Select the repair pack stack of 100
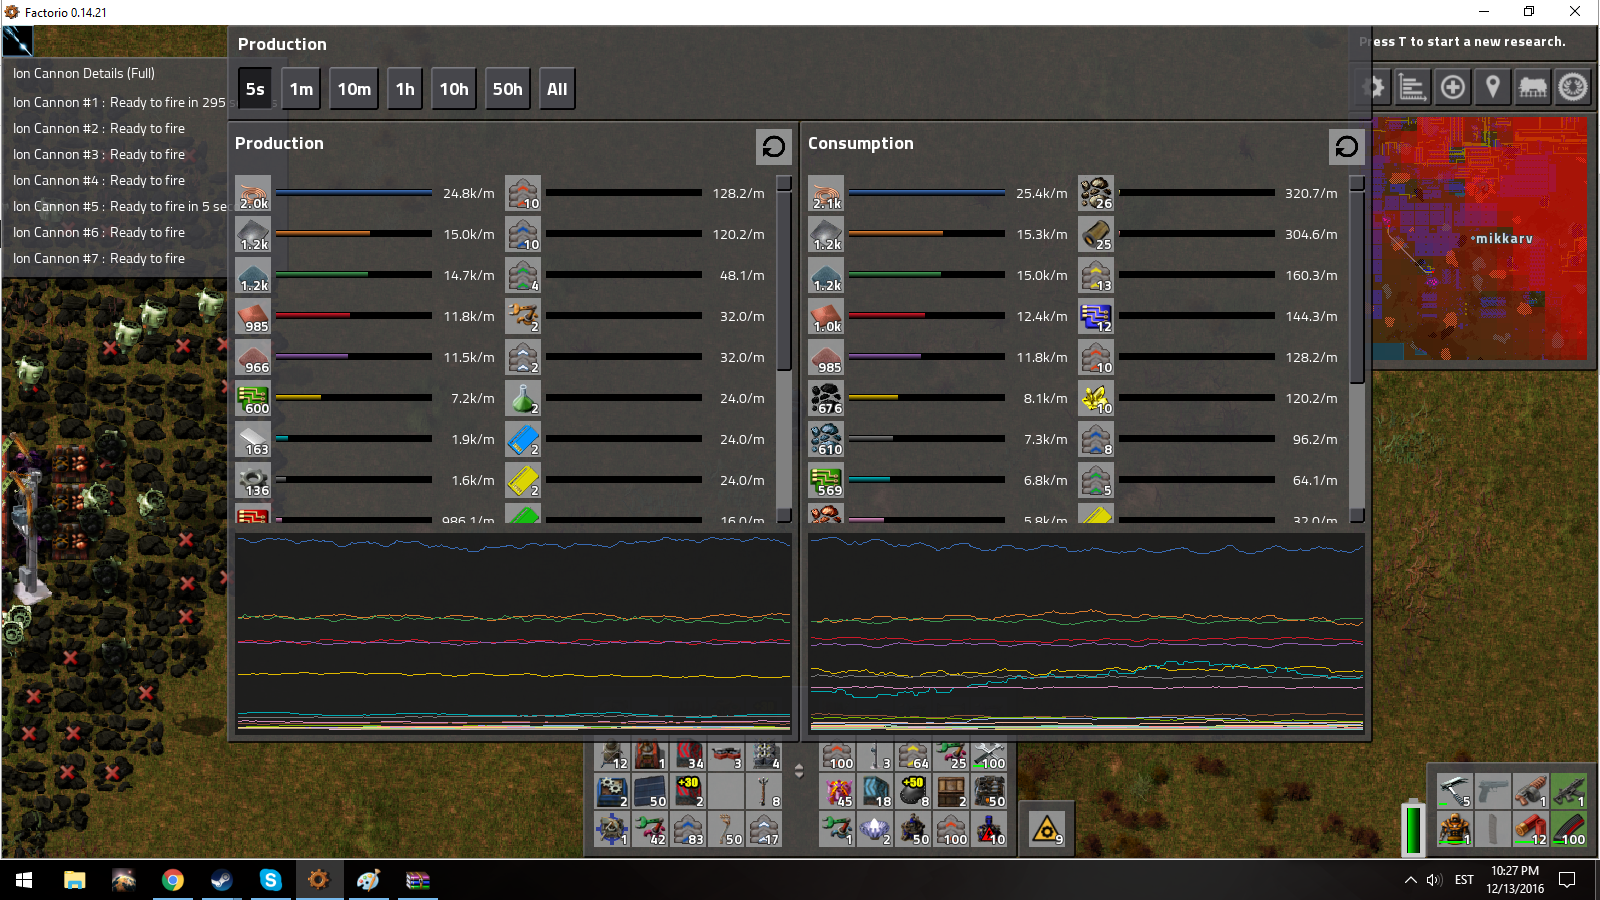 (990, 753)
